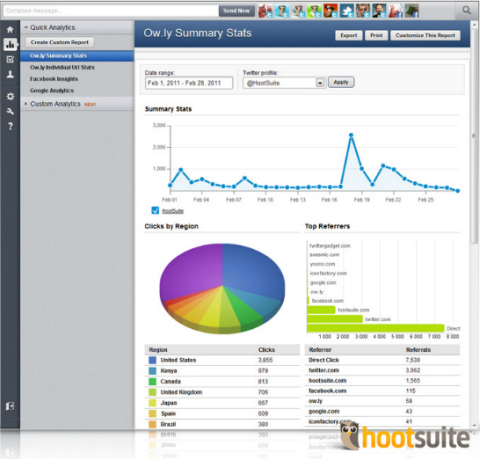This screenshot has width=480, height=459.
Task: Click the HootSuite legend link below chart
Action: pyautogui.click(x=173, y=211)
